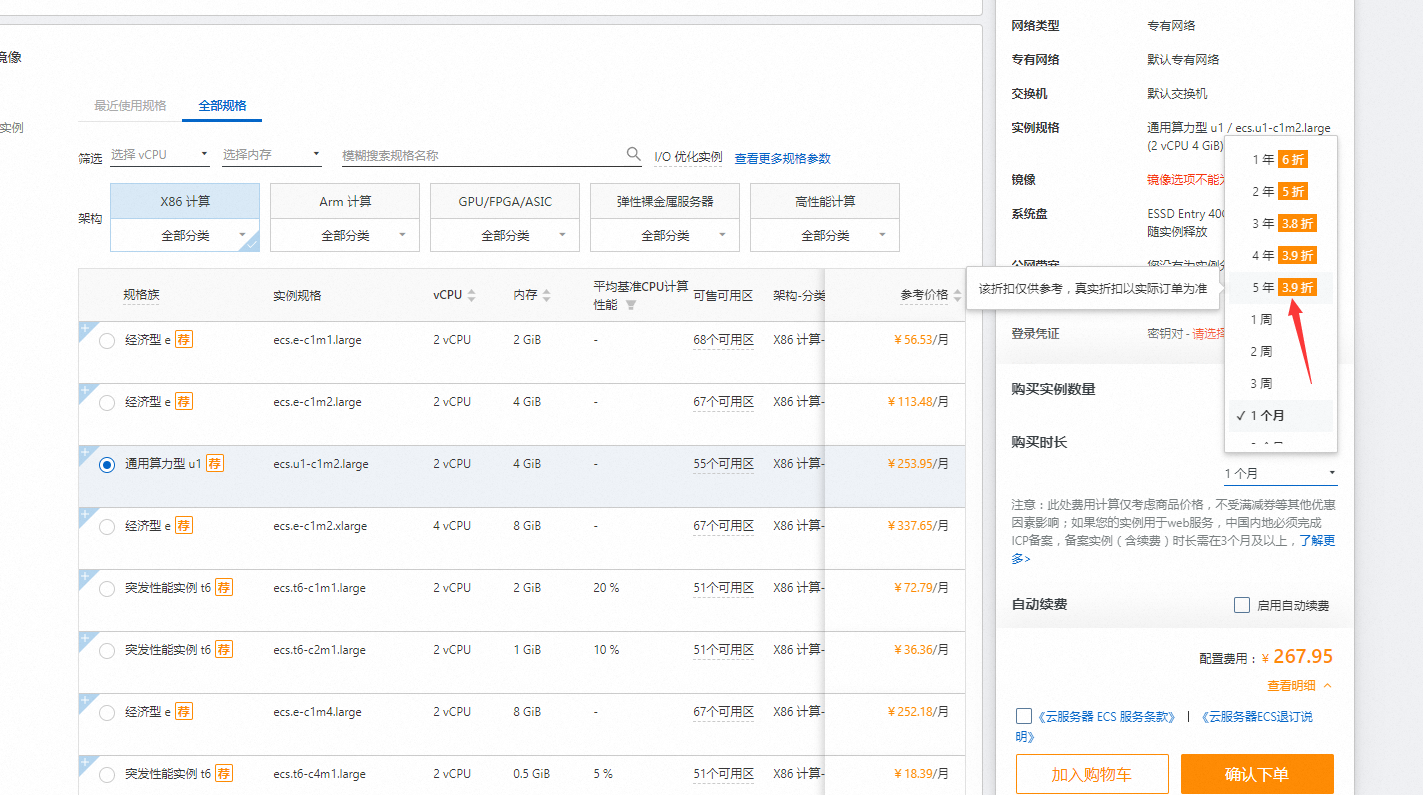Expand 全部分类 under GPU/FPGA/ASIC
The height and width of the screenshot is (795, 1423).
coord(505,236)
